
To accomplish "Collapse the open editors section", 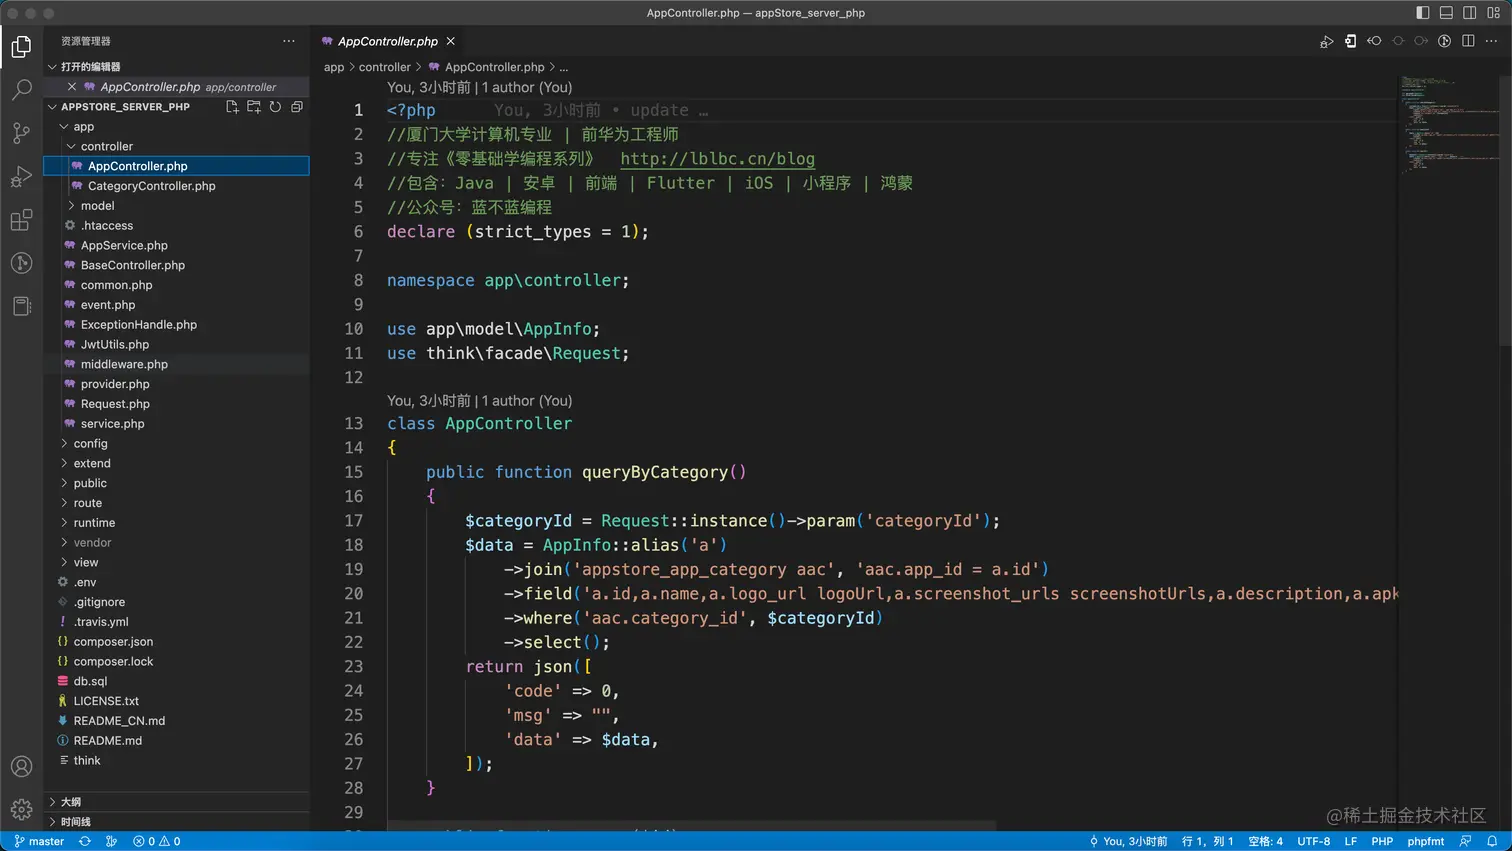I will coord(52,67).
